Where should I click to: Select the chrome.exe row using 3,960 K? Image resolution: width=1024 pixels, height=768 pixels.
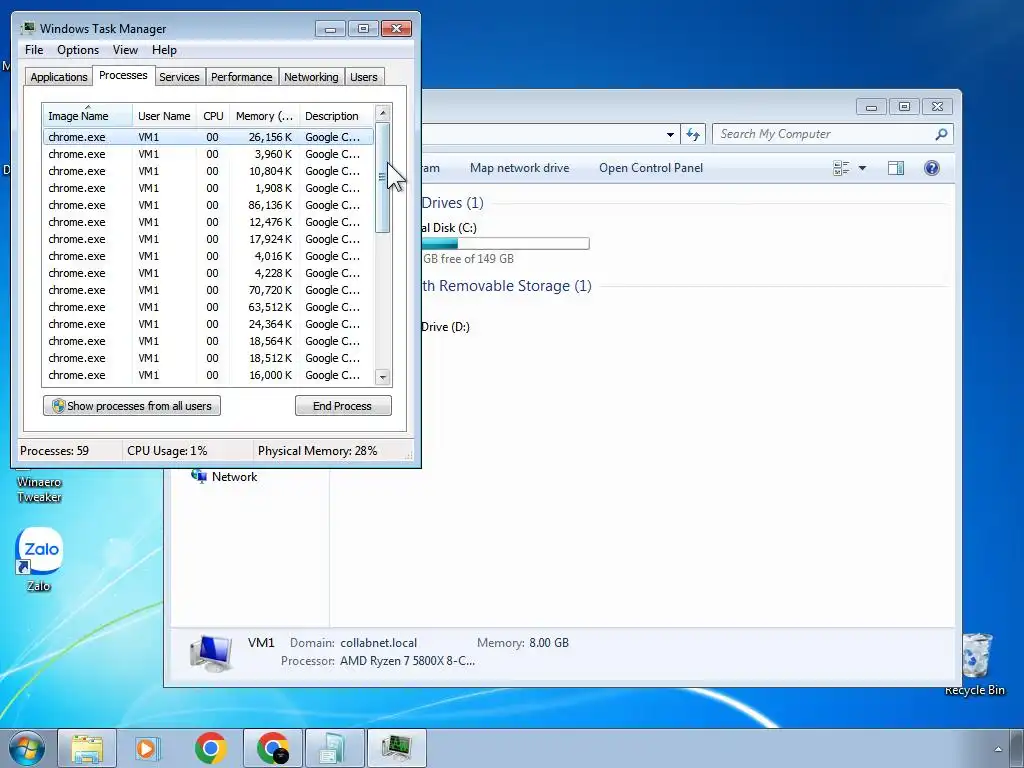point(208,154)
